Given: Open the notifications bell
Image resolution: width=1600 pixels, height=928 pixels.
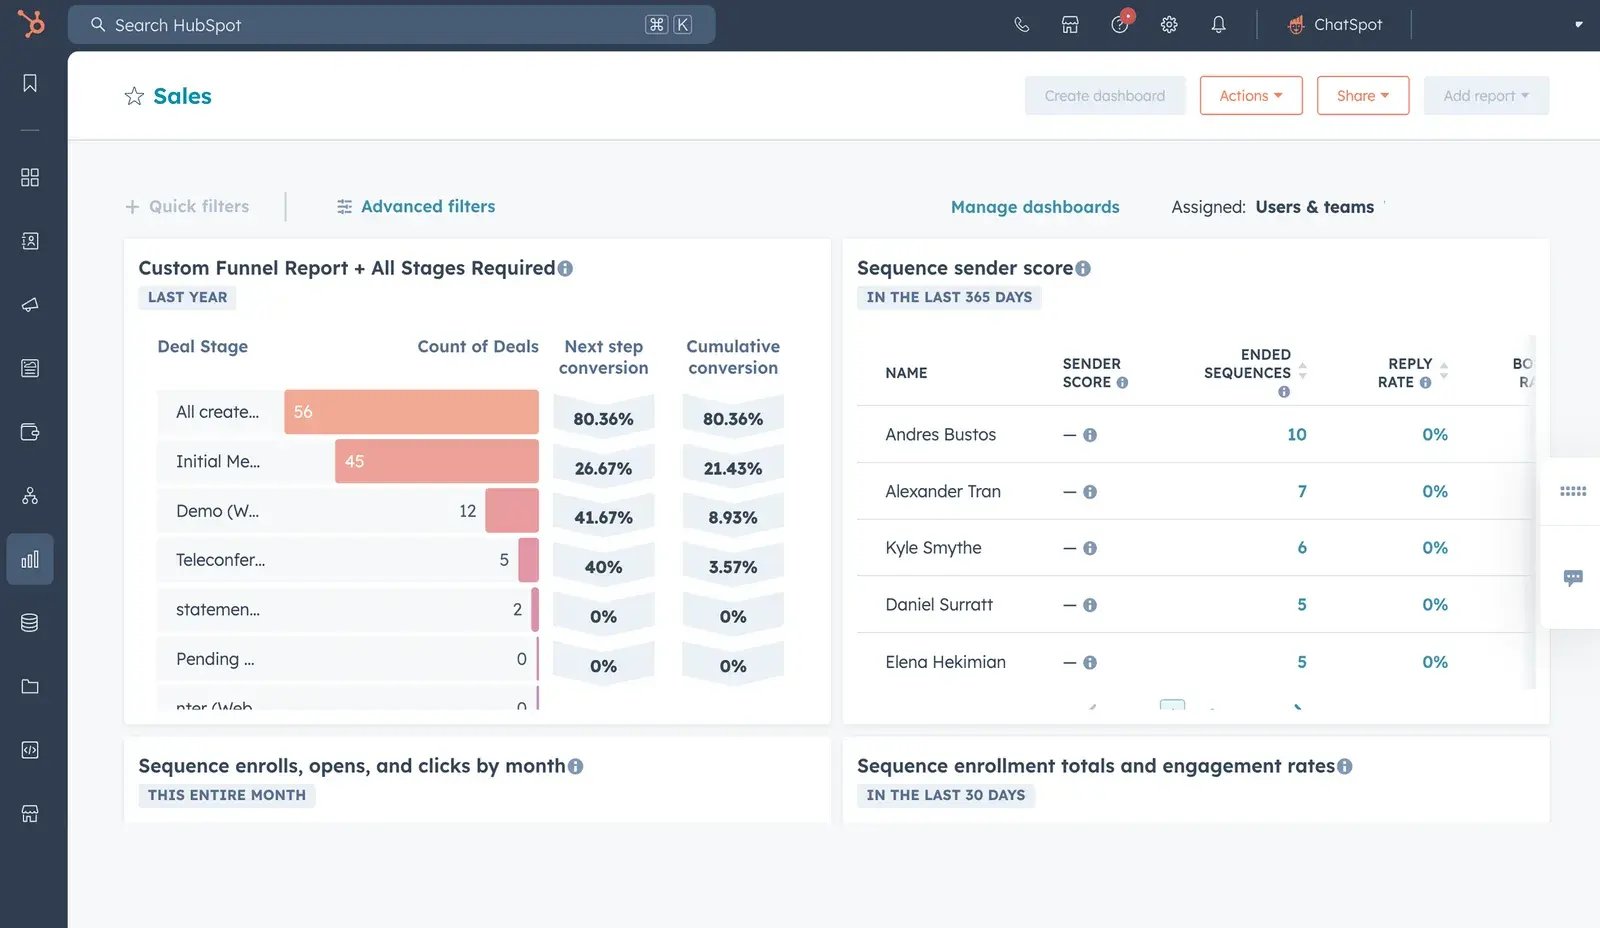Looking at the screenshot, I should tap(1218, 25).
